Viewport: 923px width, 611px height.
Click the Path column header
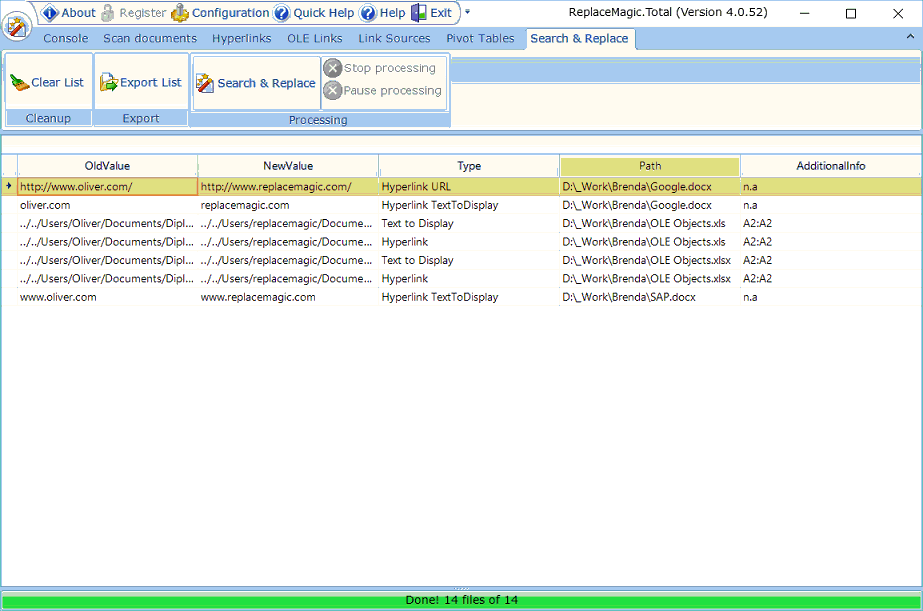pos(650,166)
